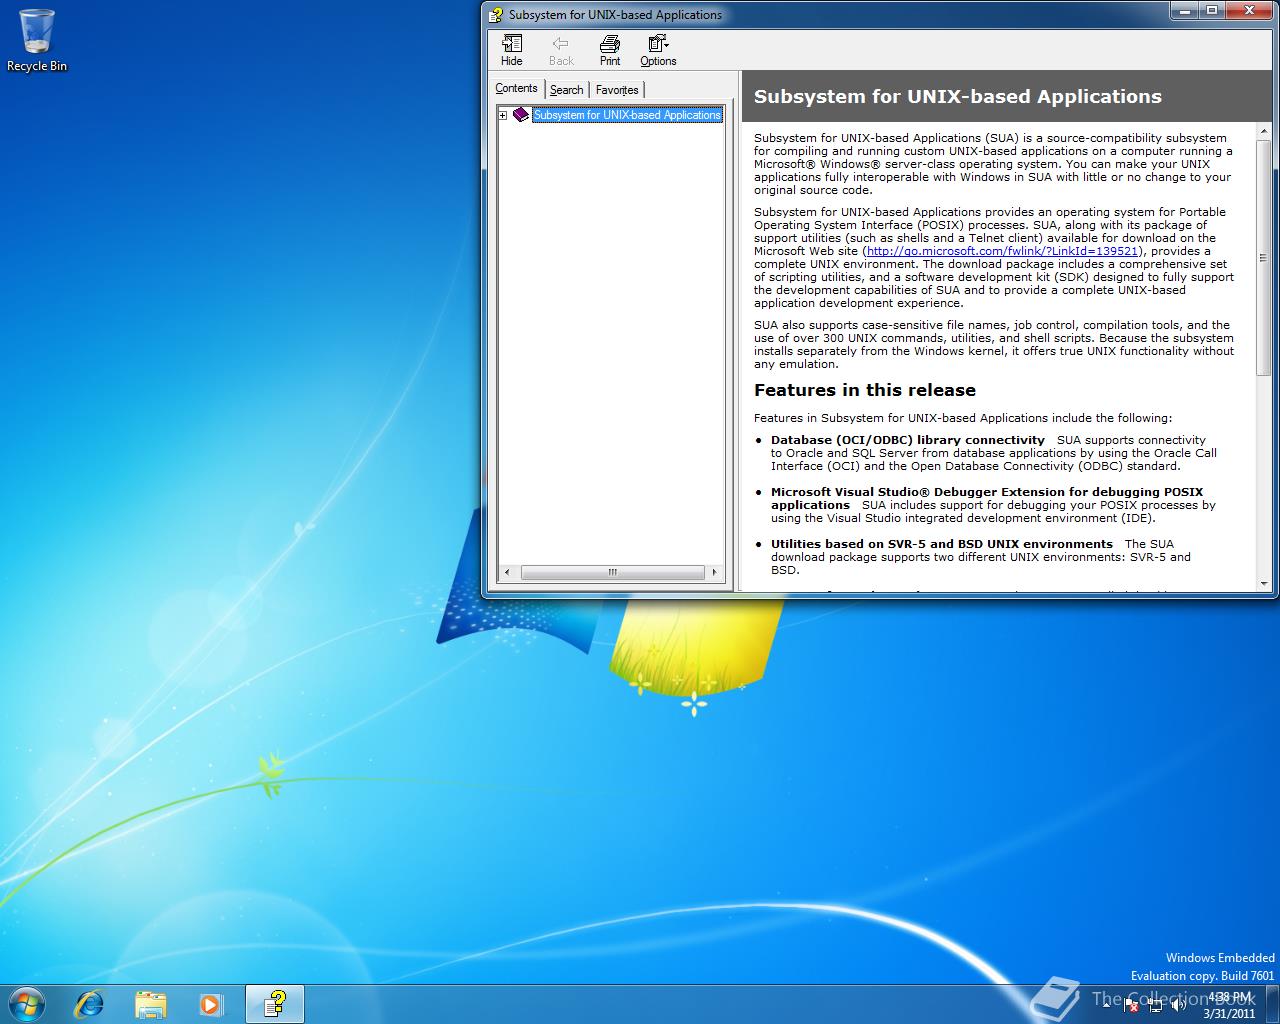The height and width of the screenshot is (1024, 1280).
Task: Switch to the Contents tab
Action: (x=516, y=88)
